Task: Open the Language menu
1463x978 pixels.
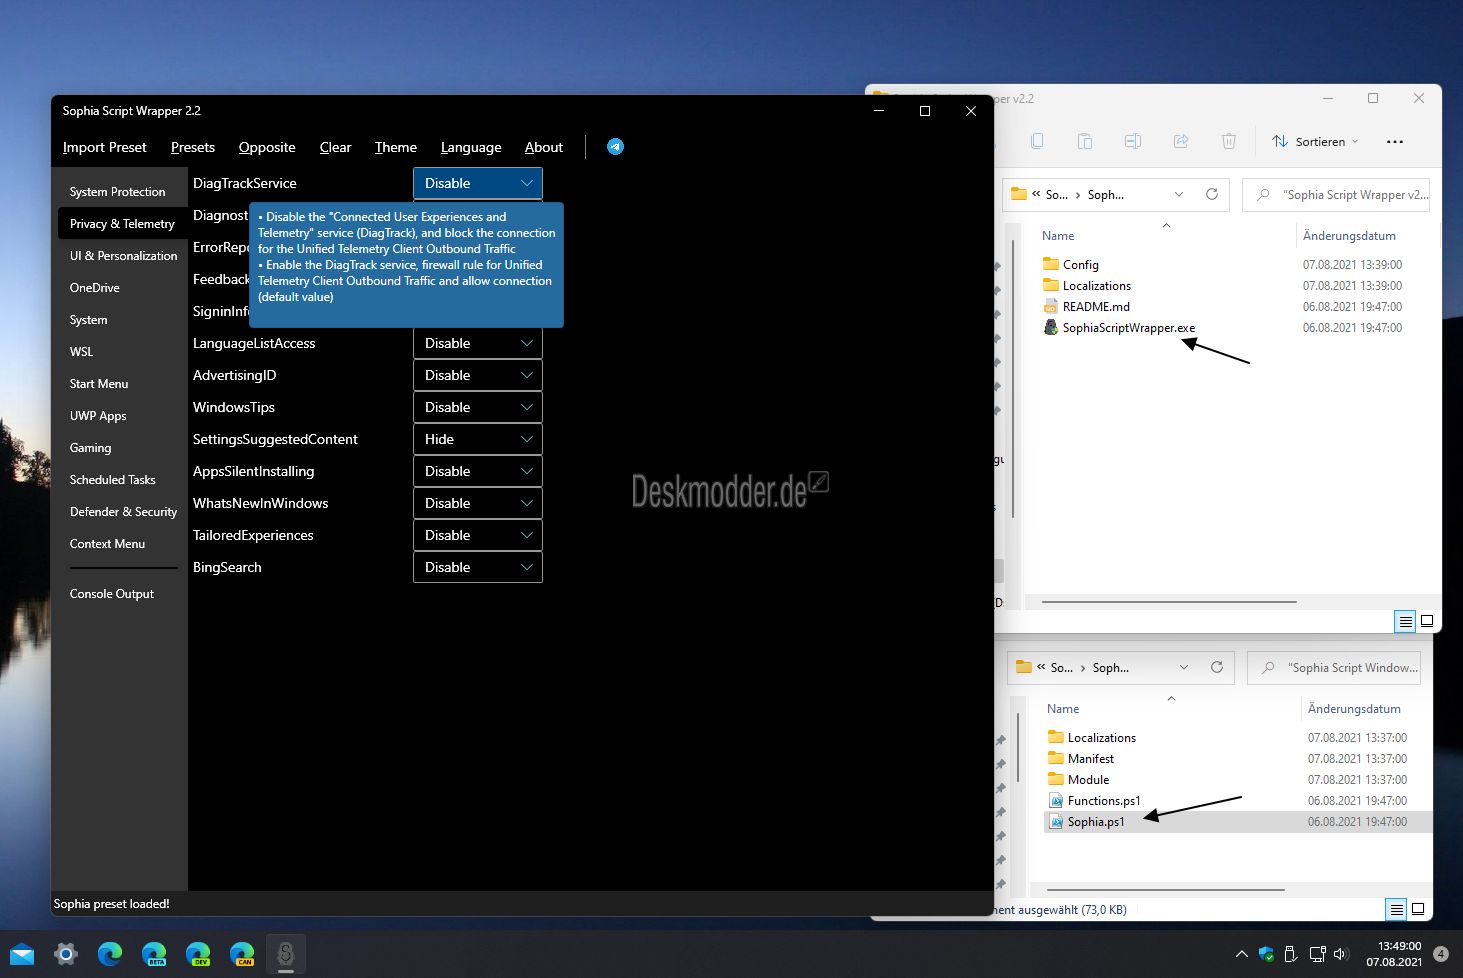Action: click(471, 147)
